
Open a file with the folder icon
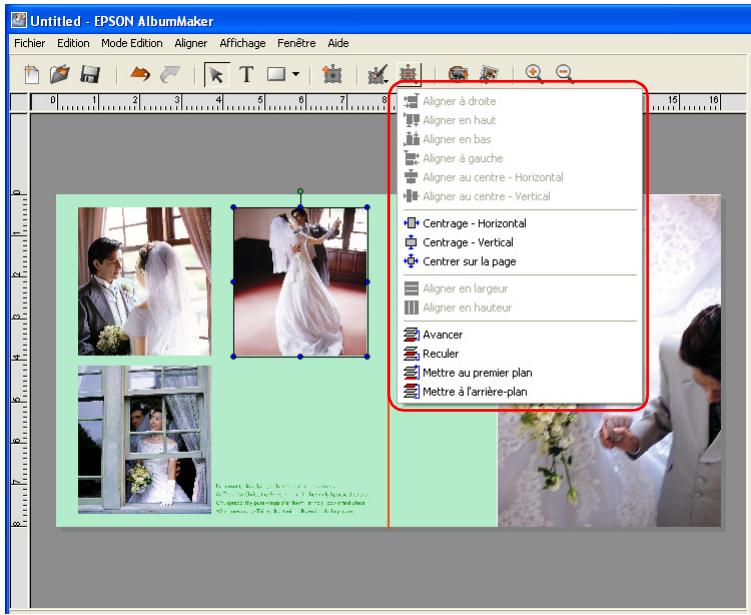(x=60, y=74)
